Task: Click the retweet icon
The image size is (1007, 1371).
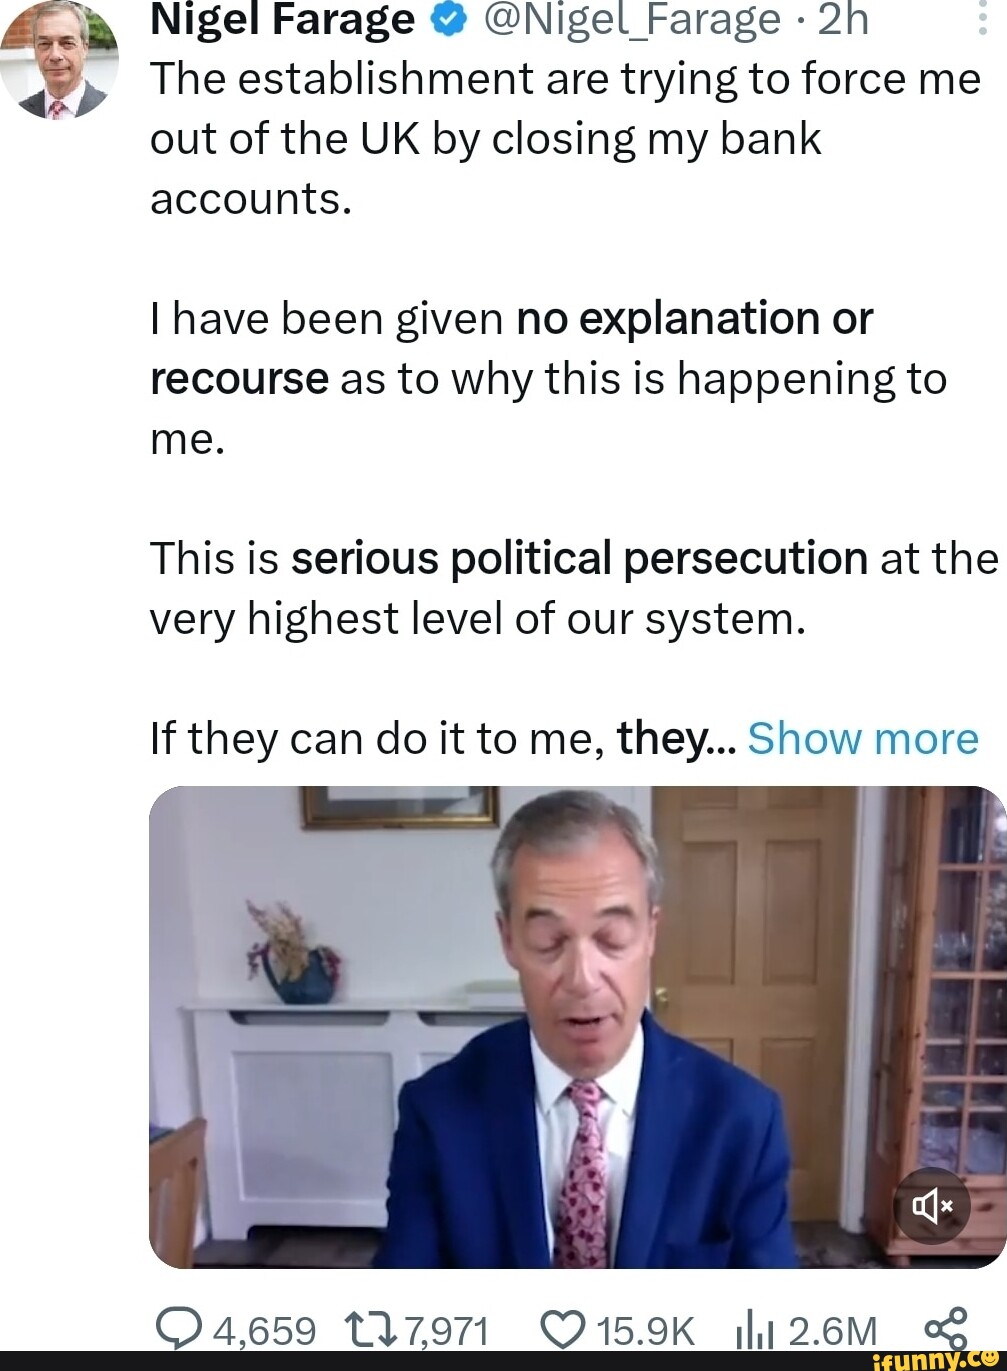Action: 370,1329
